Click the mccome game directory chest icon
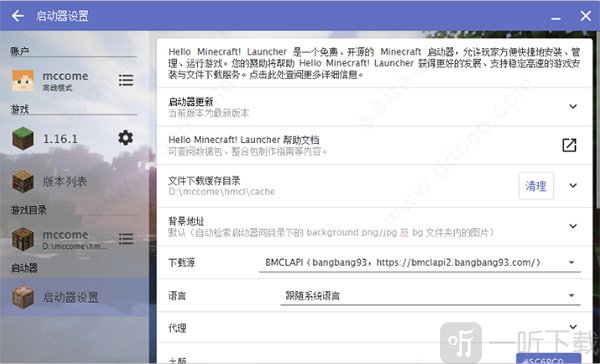 pos(23,239)
